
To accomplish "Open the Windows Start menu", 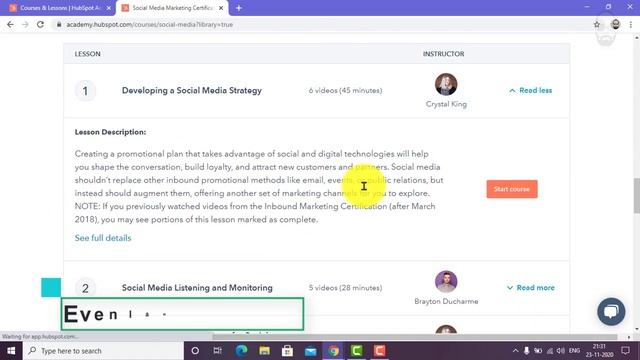I will tap(11, 351).
